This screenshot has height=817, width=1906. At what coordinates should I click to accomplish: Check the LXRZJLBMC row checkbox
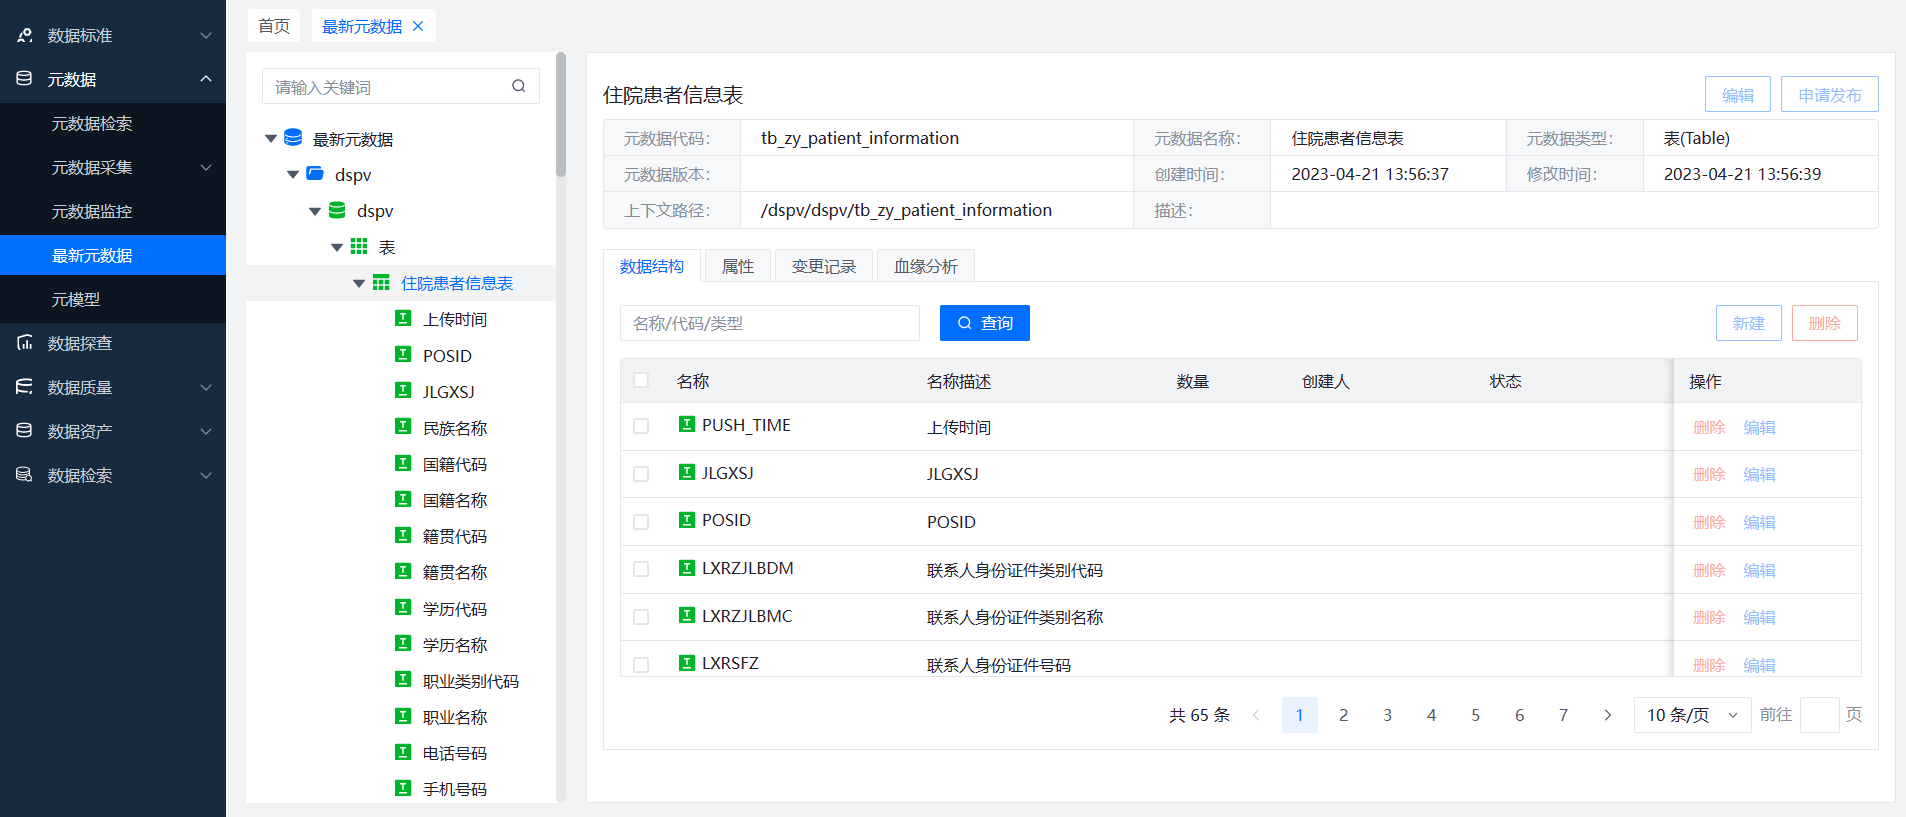coord(641,617)
